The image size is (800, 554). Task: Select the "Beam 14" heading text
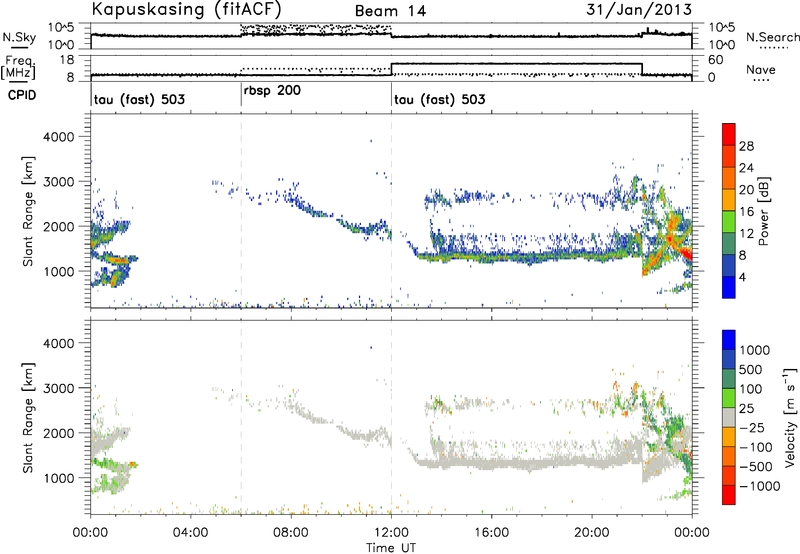(390, 11)
